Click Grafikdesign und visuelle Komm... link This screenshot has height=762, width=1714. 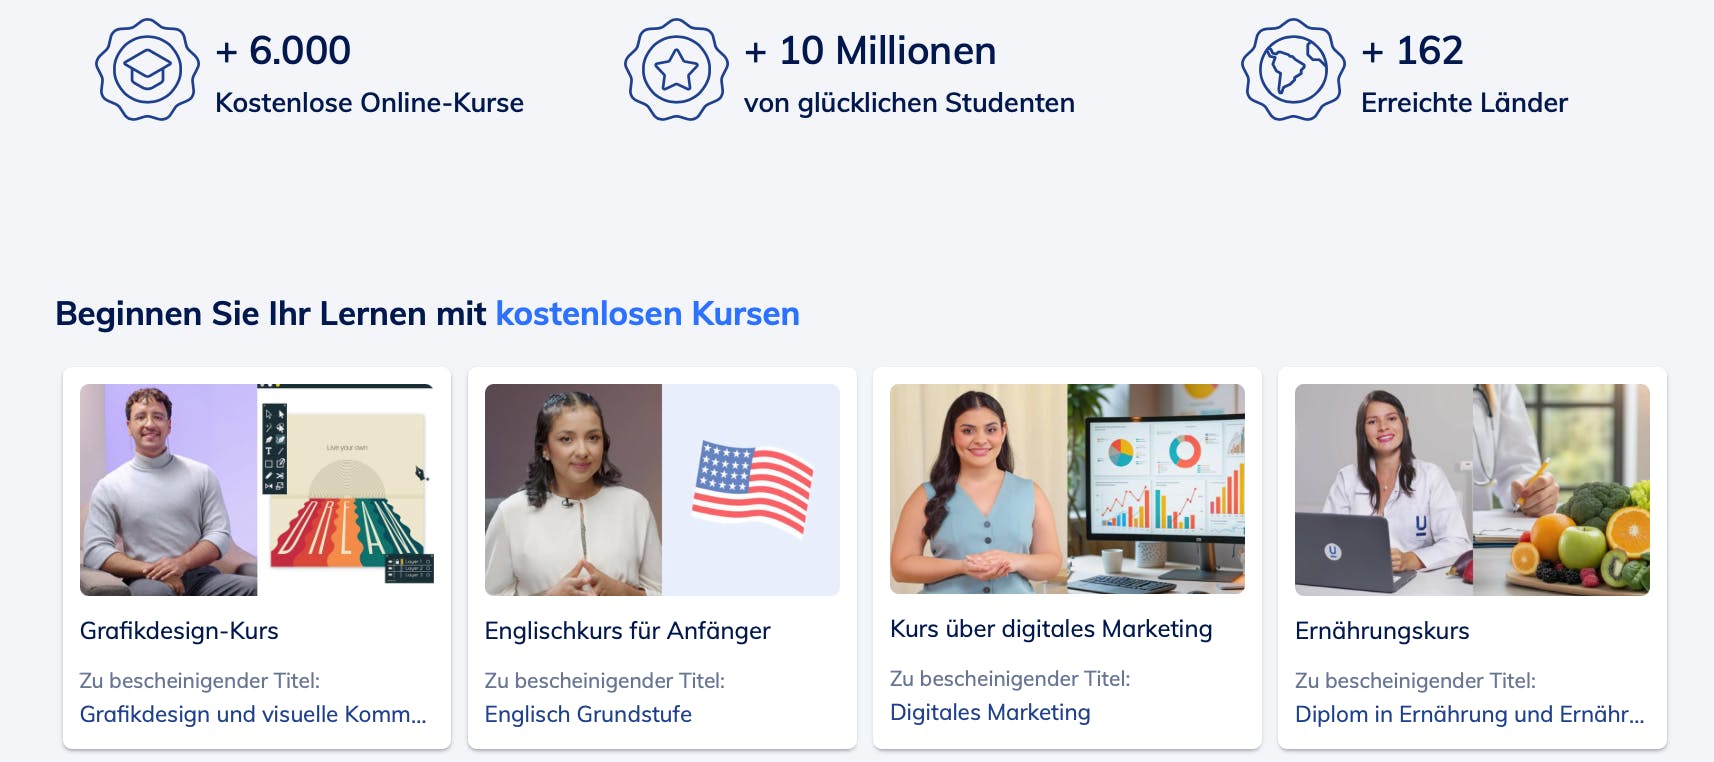[253, 714]
